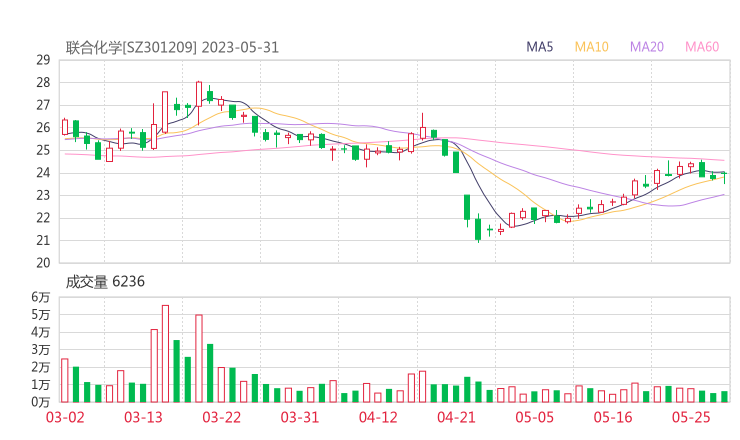Click the volume axis label 6万
The image size is (740, 440).
[41, 297]
